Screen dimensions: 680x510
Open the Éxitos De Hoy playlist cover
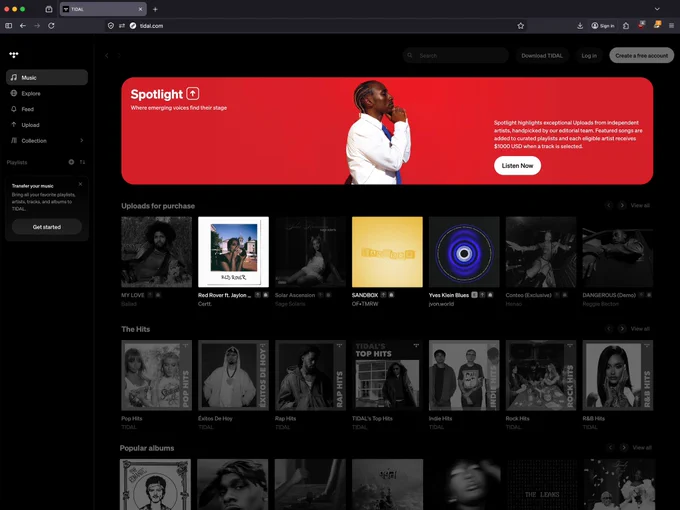tap(233, 375)
